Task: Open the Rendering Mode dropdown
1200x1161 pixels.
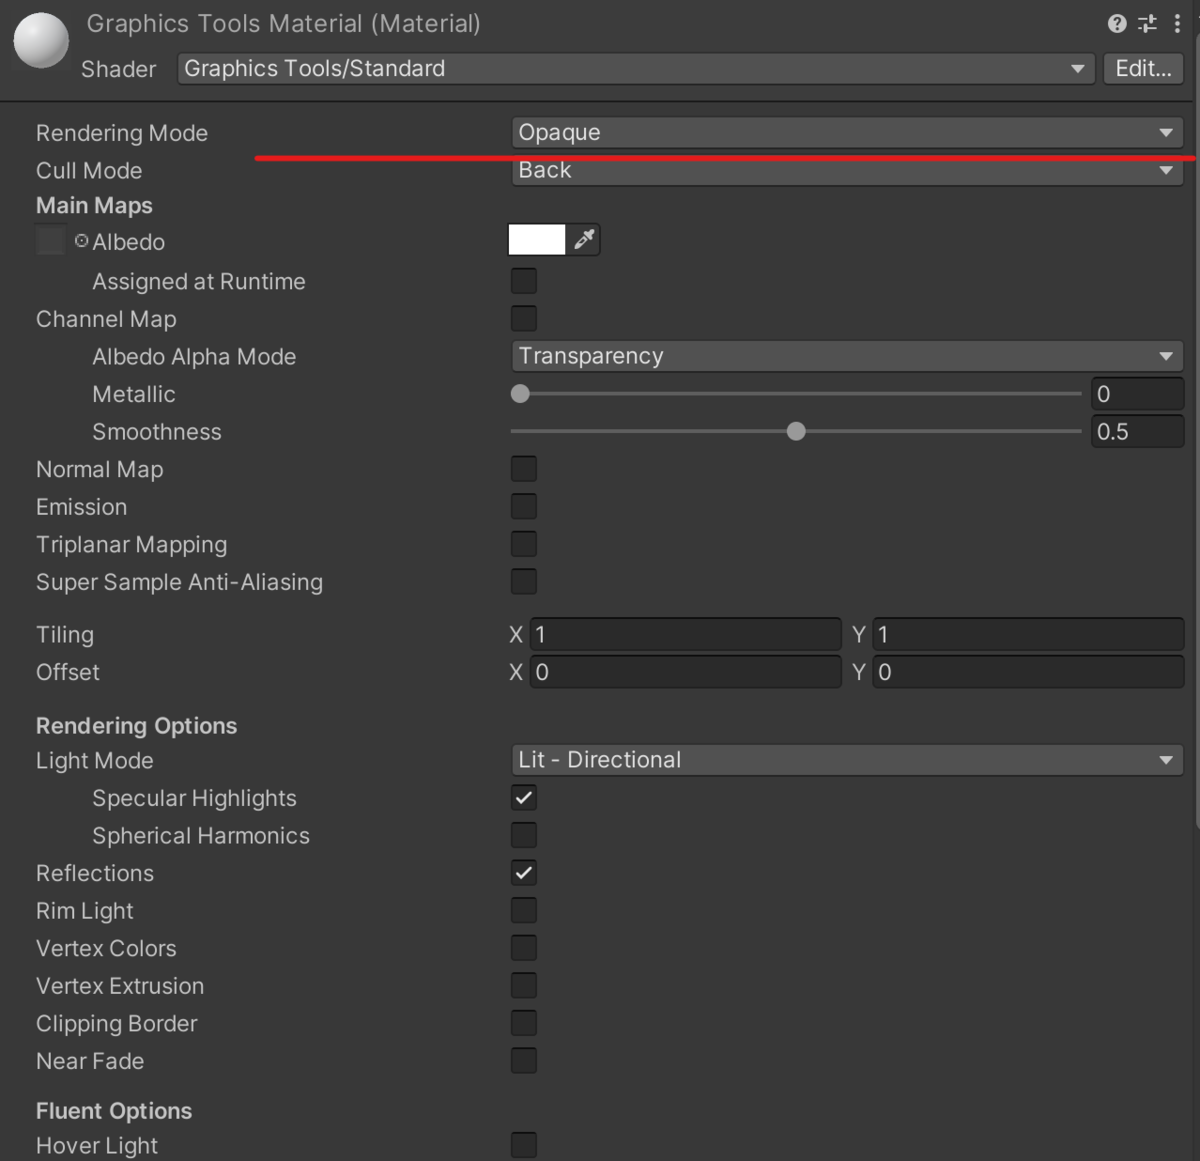Action: (x=846, y=131)
